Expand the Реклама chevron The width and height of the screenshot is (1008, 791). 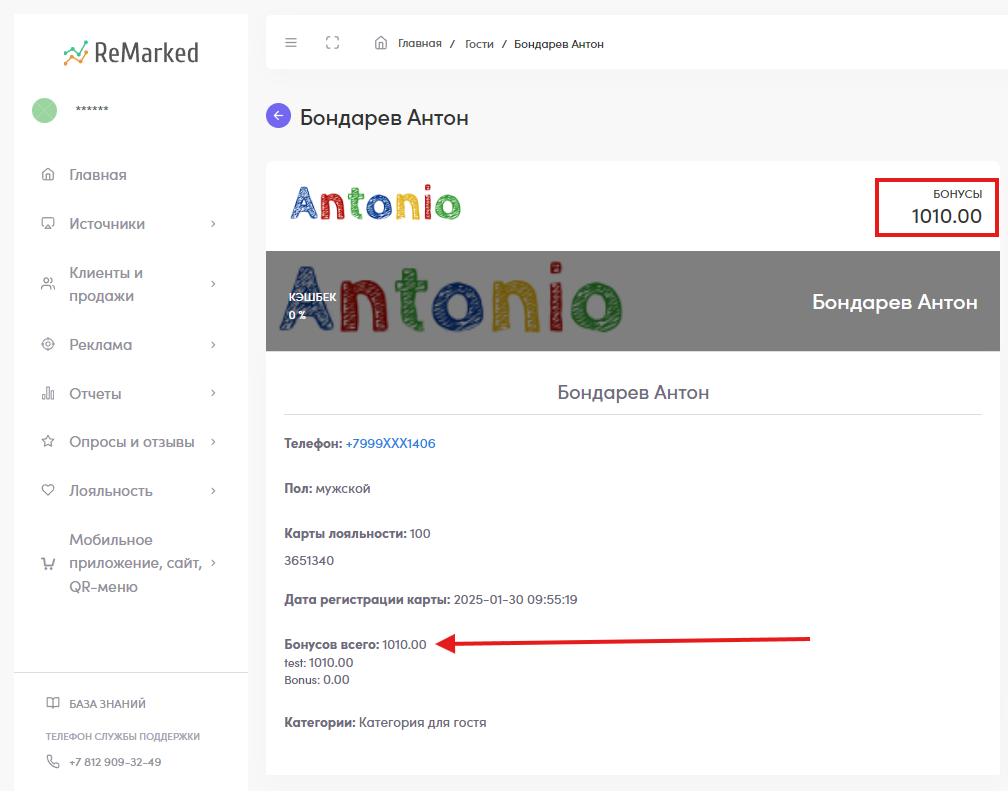tap(213, 345)
